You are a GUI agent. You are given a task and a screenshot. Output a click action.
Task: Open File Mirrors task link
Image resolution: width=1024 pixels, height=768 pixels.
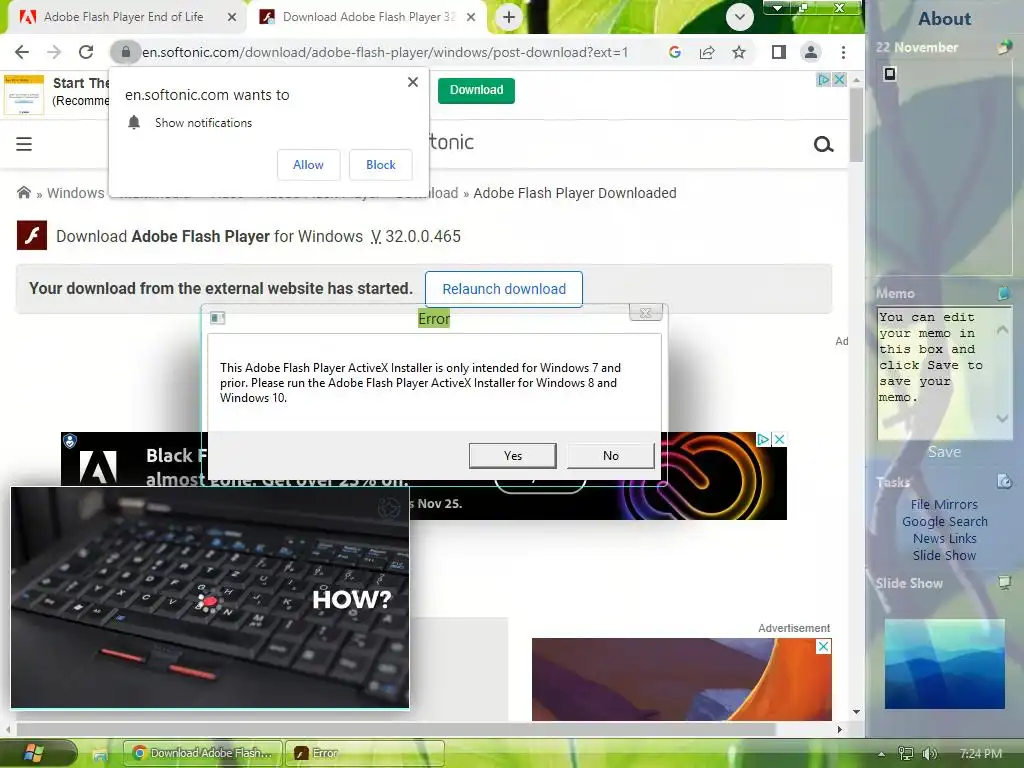[944, 504]
